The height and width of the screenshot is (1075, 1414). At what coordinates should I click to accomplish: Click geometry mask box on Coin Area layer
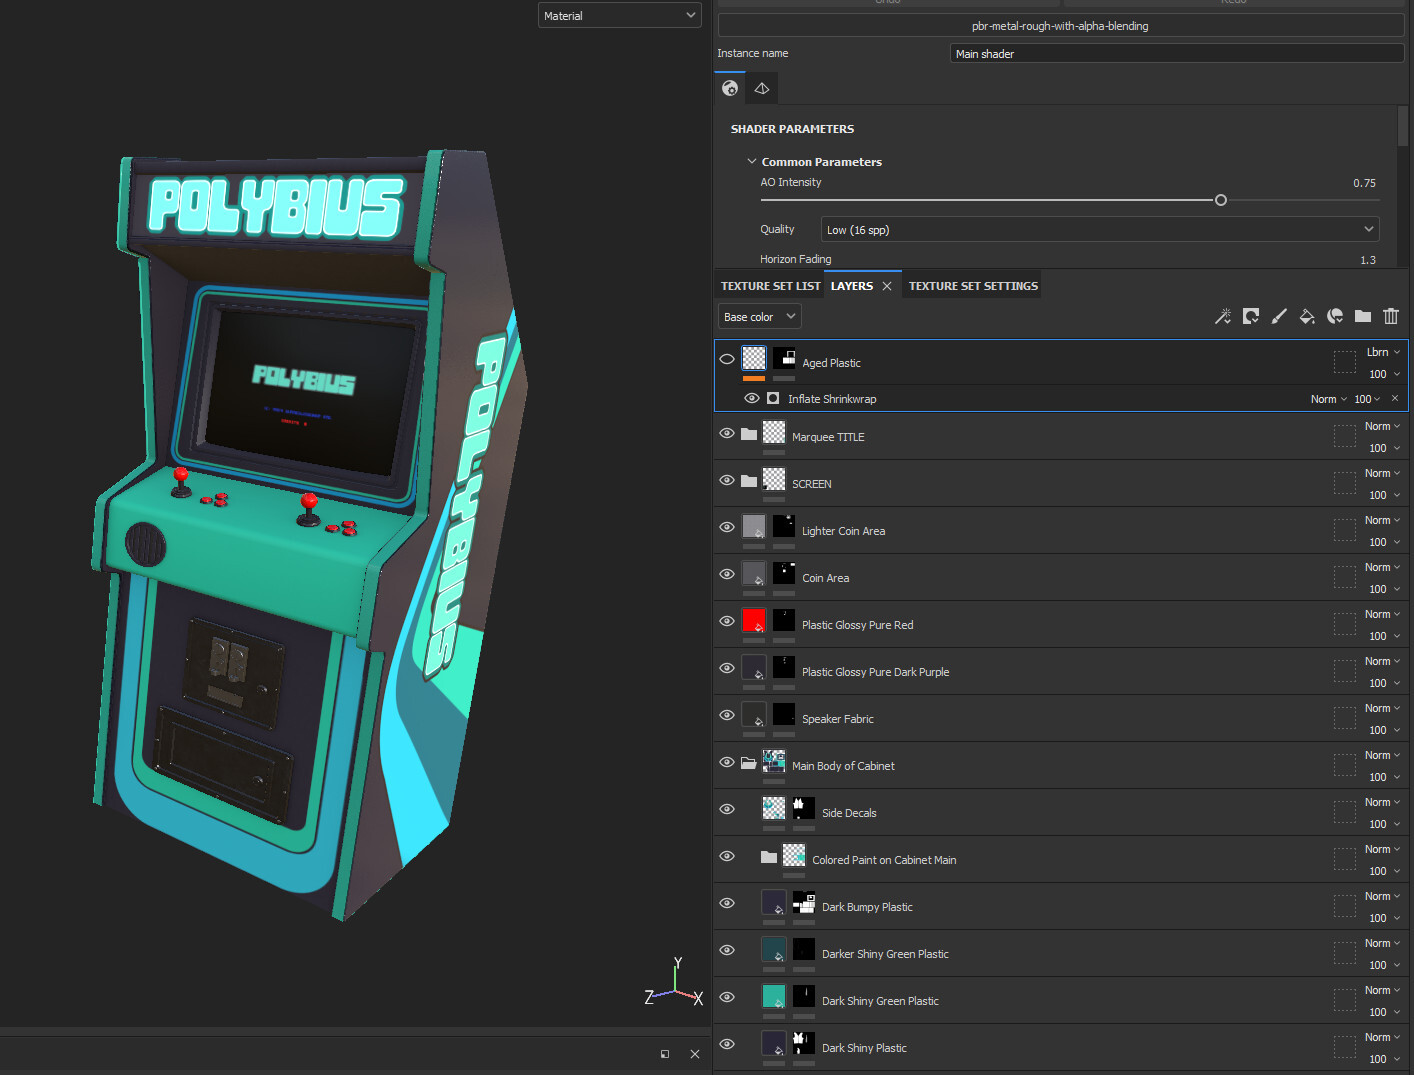(1344, 577)
